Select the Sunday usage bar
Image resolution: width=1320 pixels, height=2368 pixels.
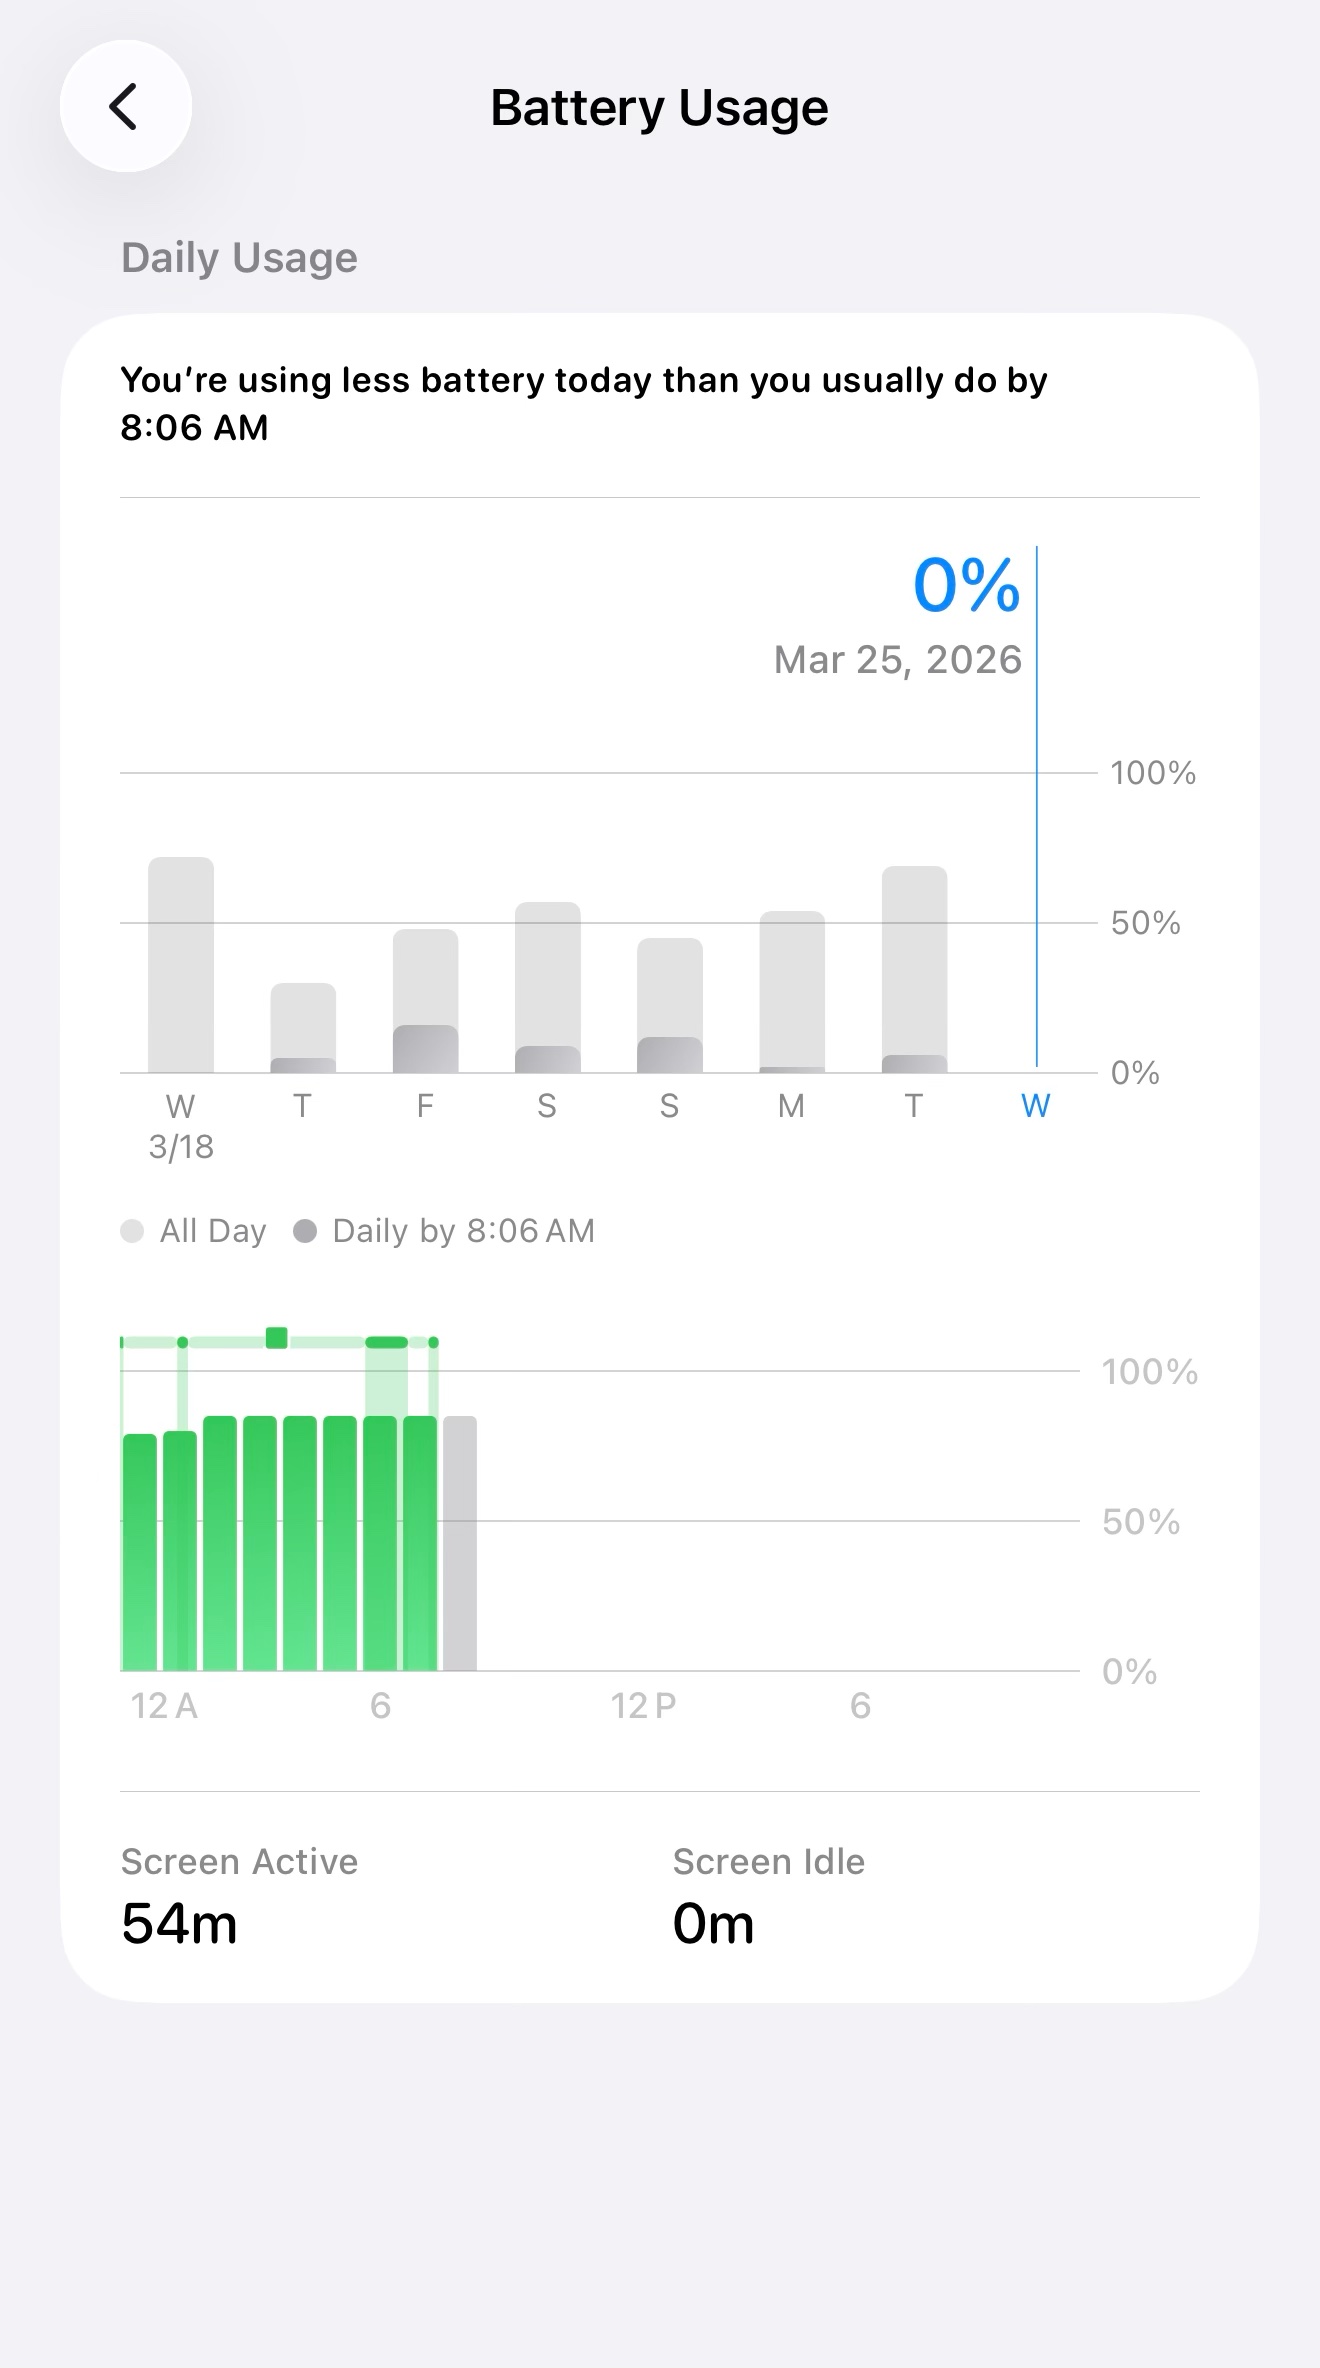pyautogui.click(x=670, y=1005)
